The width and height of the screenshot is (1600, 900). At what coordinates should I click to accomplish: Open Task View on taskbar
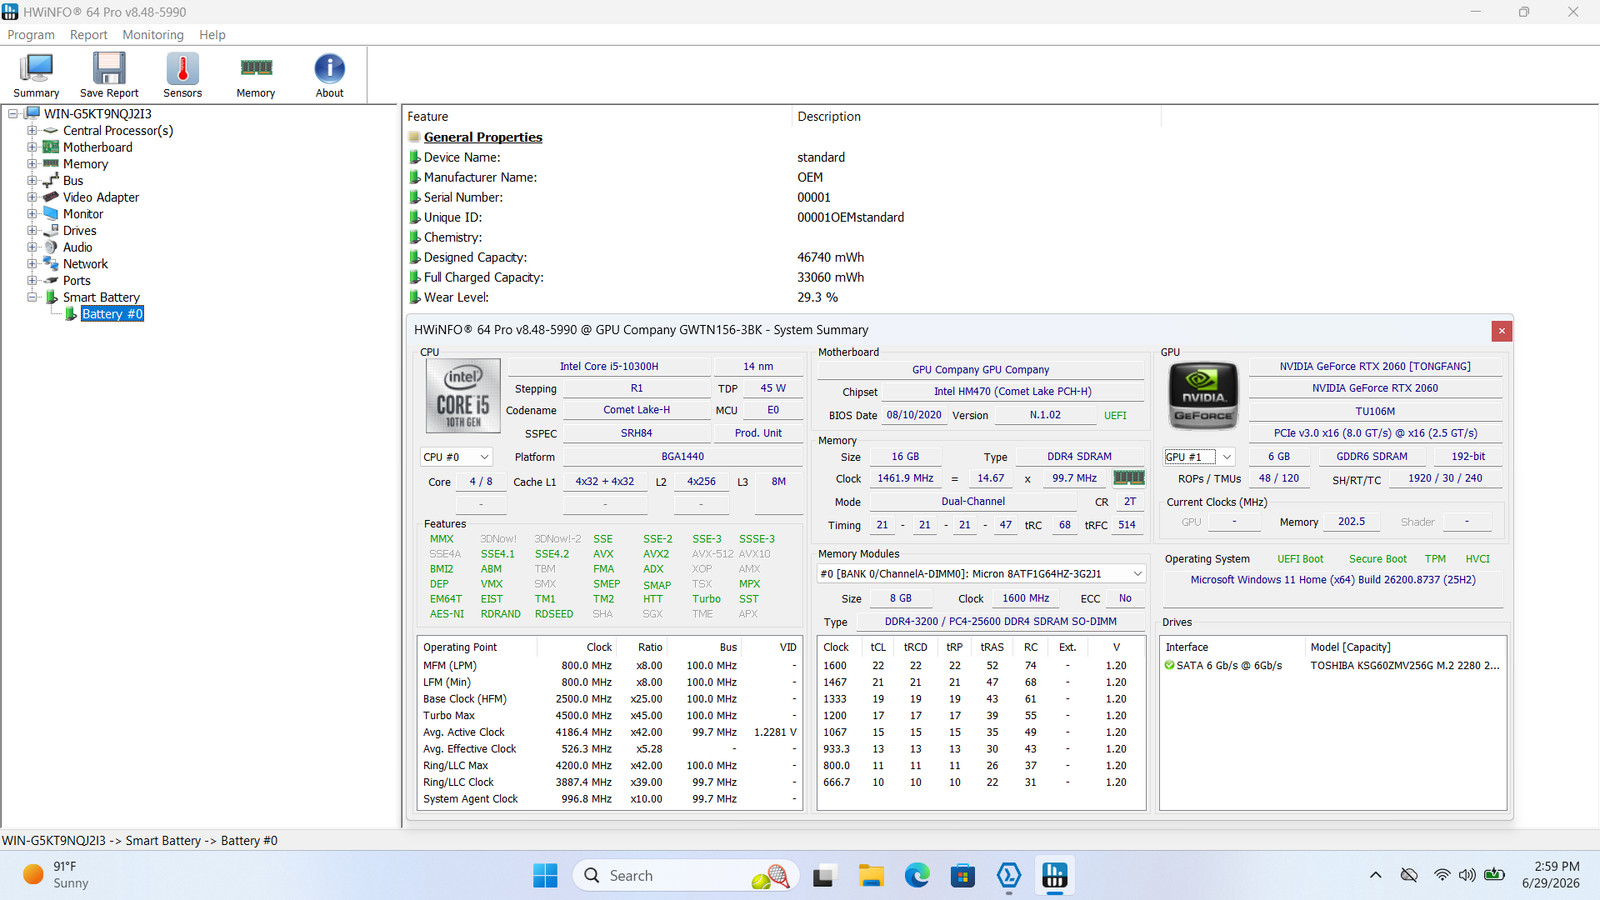pyautogui.click(x=824, y=876)
